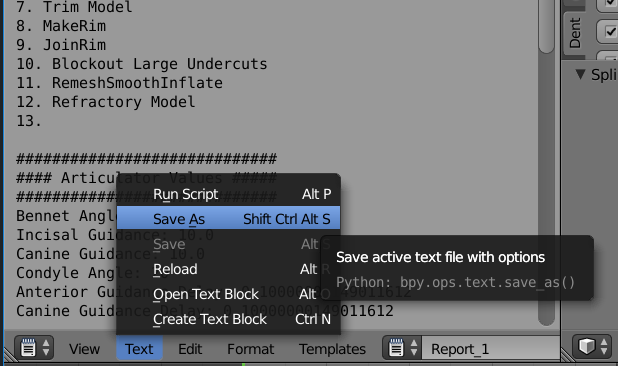Click the line '12. Refractory Model'

click(106, 102)
